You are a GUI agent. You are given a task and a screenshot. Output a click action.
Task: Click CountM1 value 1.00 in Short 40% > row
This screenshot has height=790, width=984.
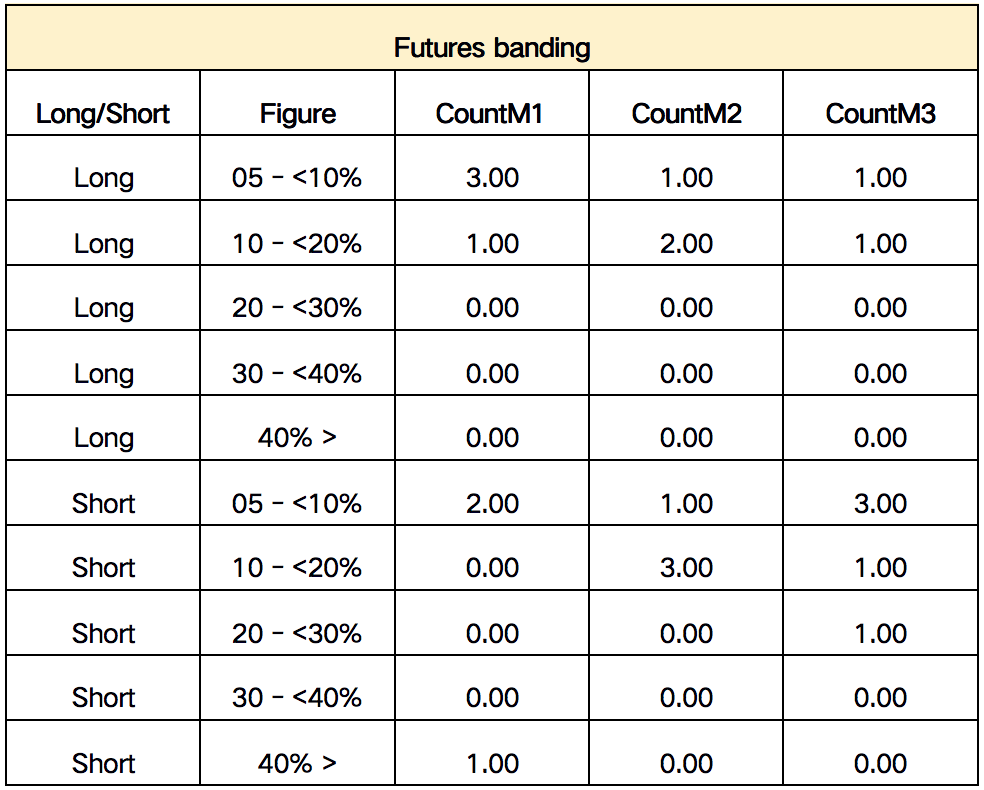492,764
